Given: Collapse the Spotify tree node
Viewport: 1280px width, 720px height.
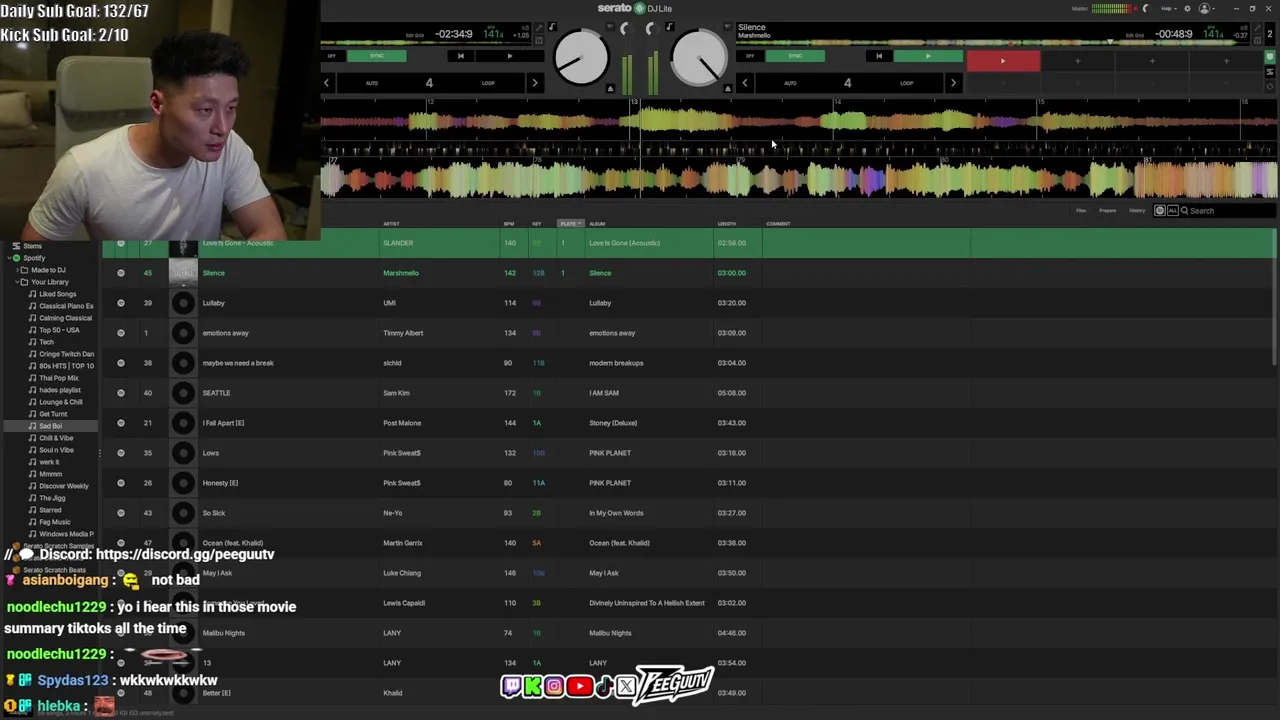Looking at the screenshot, I should pyautogui.click(x=9, y=258).
